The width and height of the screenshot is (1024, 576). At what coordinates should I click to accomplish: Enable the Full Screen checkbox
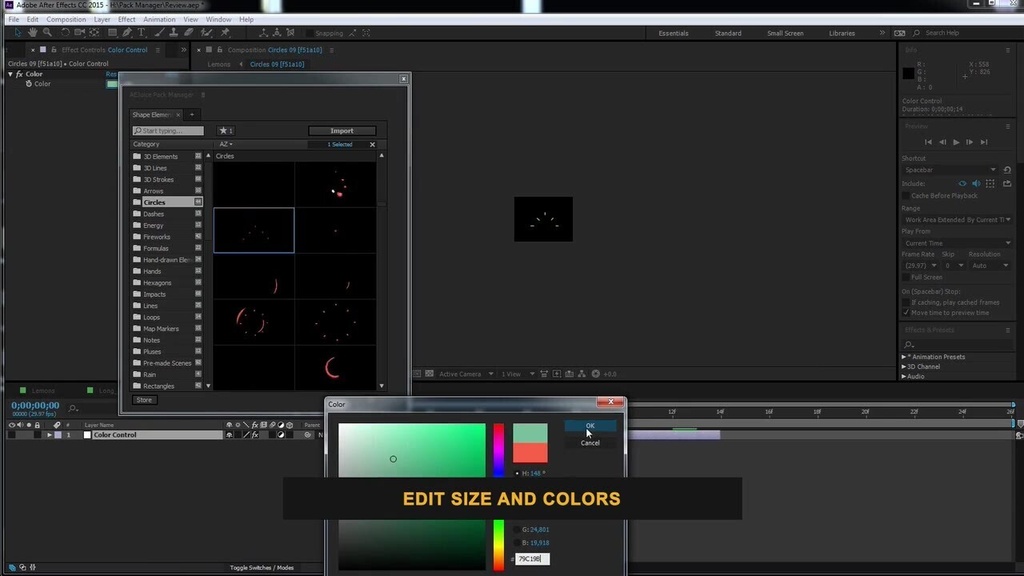click(906, 277)
